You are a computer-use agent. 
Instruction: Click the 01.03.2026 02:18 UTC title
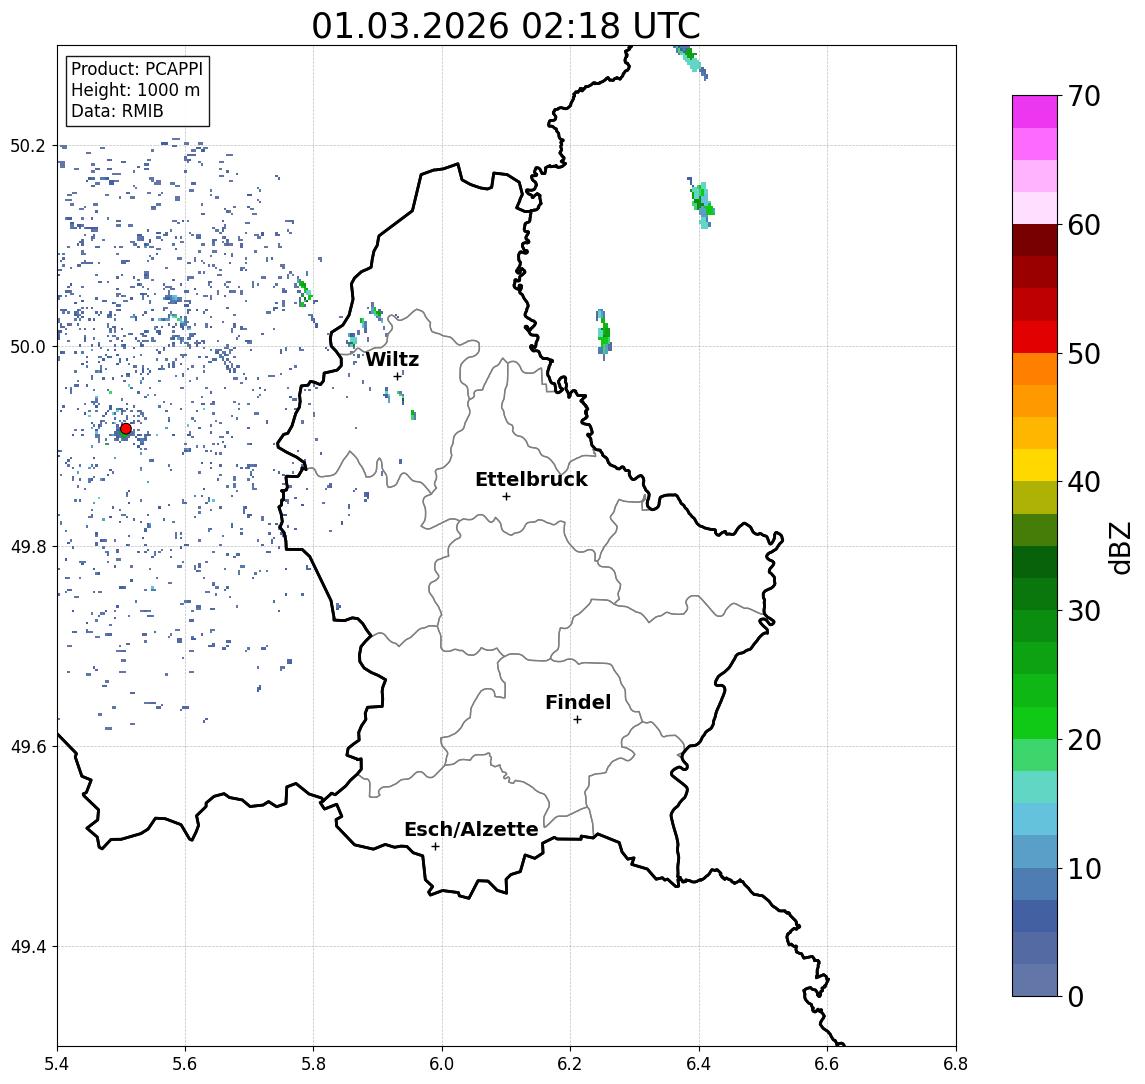pyautogui.click(x=506, y=26)
